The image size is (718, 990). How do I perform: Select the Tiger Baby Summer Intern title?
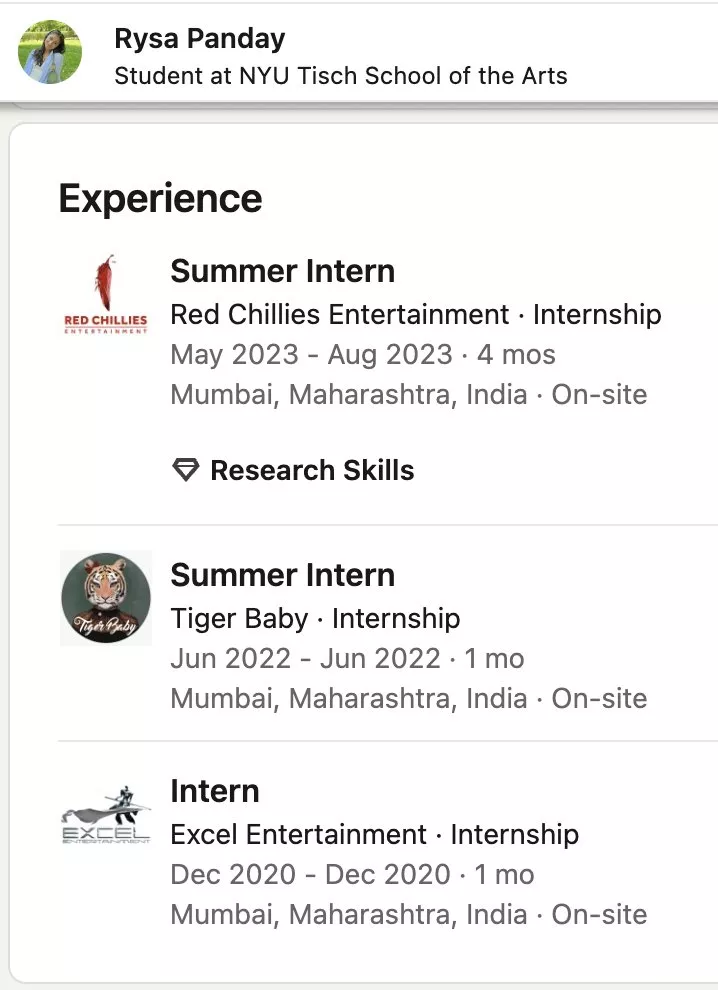click(282, 575)
